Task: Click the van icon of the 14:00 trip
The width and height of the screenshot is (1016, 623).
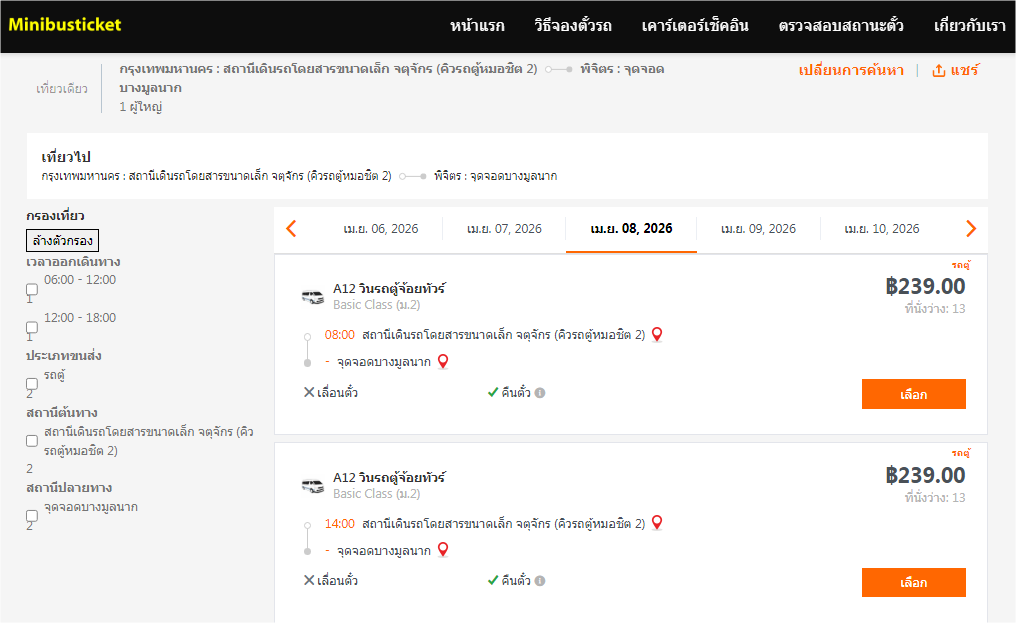Action: 312,485
